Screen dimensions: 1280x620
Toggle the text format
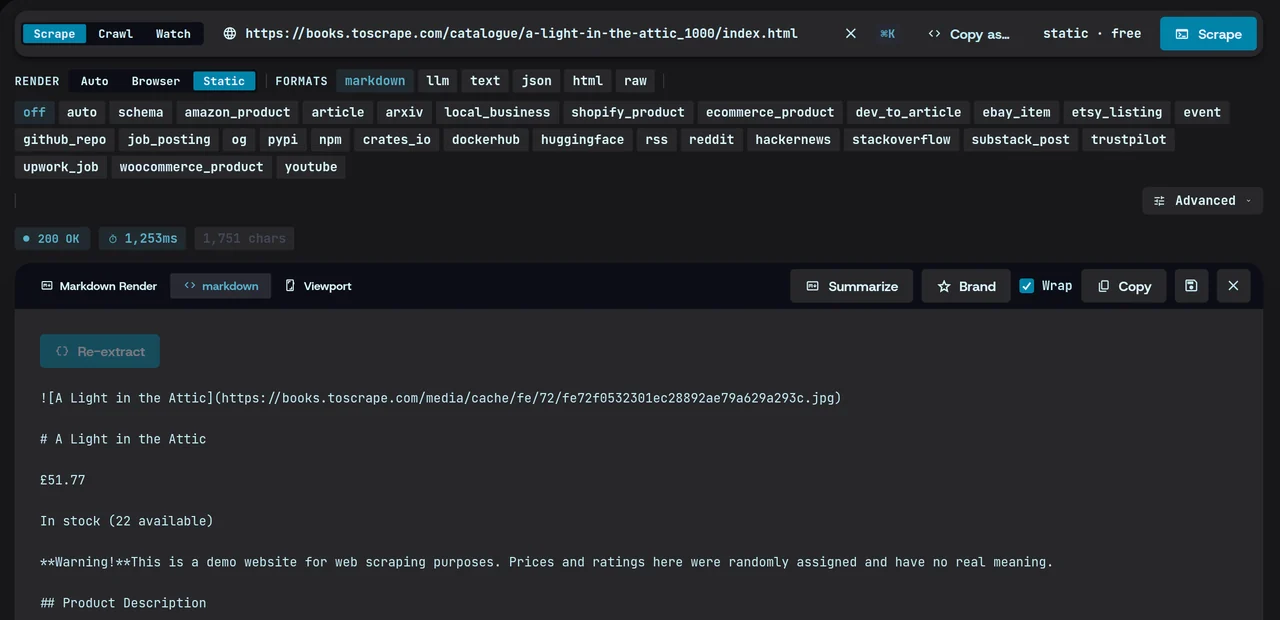pyautogui.click(x=485, y=81)
